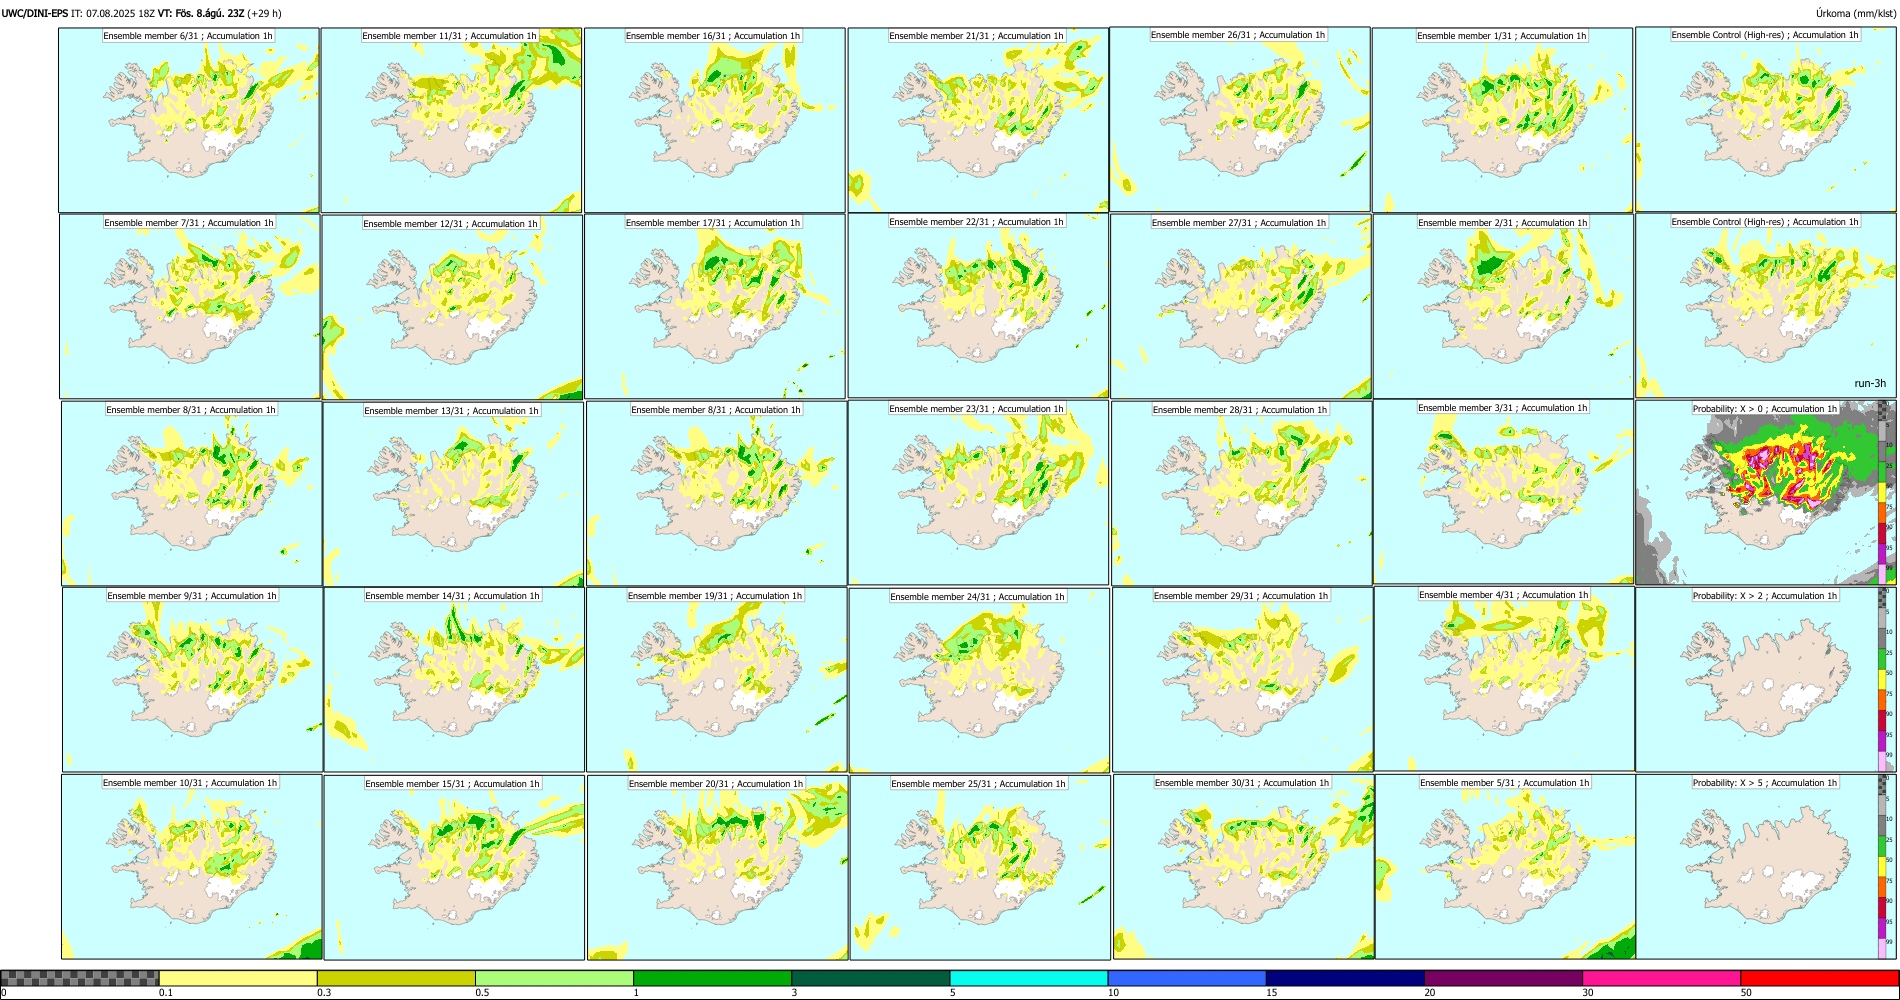
Task: Select the pink 30–50 legend swatch
Action: pyautogui.click(x=1661, y=978)
